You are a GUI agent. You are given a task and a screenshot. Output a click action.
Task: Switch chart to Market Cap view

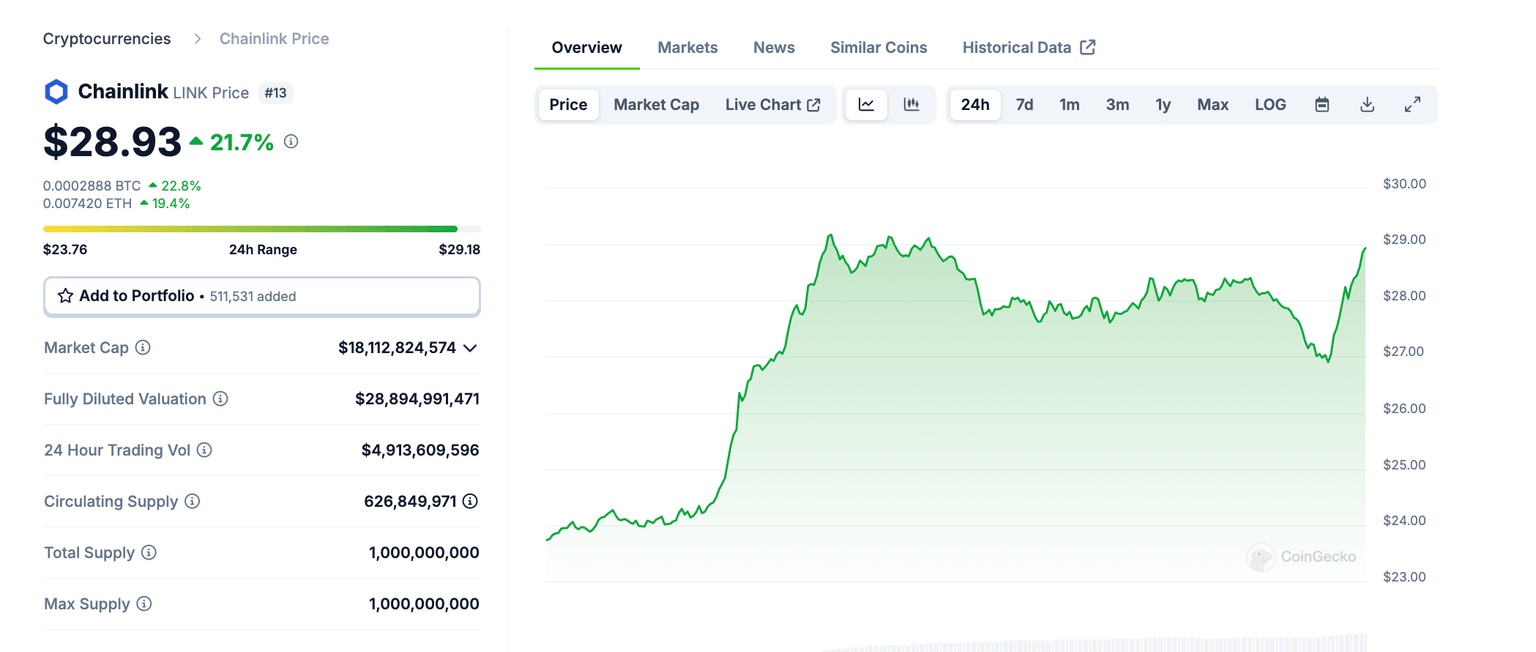(656, 105)
